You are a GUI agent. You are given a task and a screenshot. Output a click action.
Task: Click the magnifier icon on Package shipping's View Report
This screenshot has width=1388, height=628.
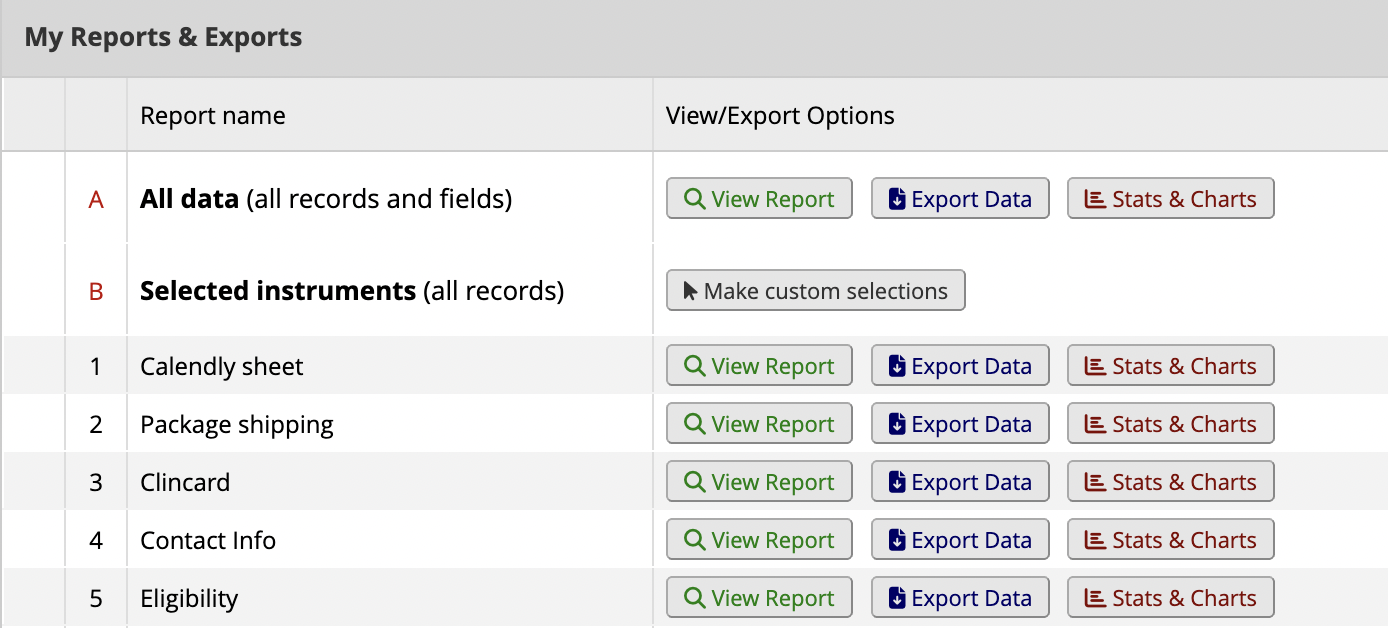(694, 423)
